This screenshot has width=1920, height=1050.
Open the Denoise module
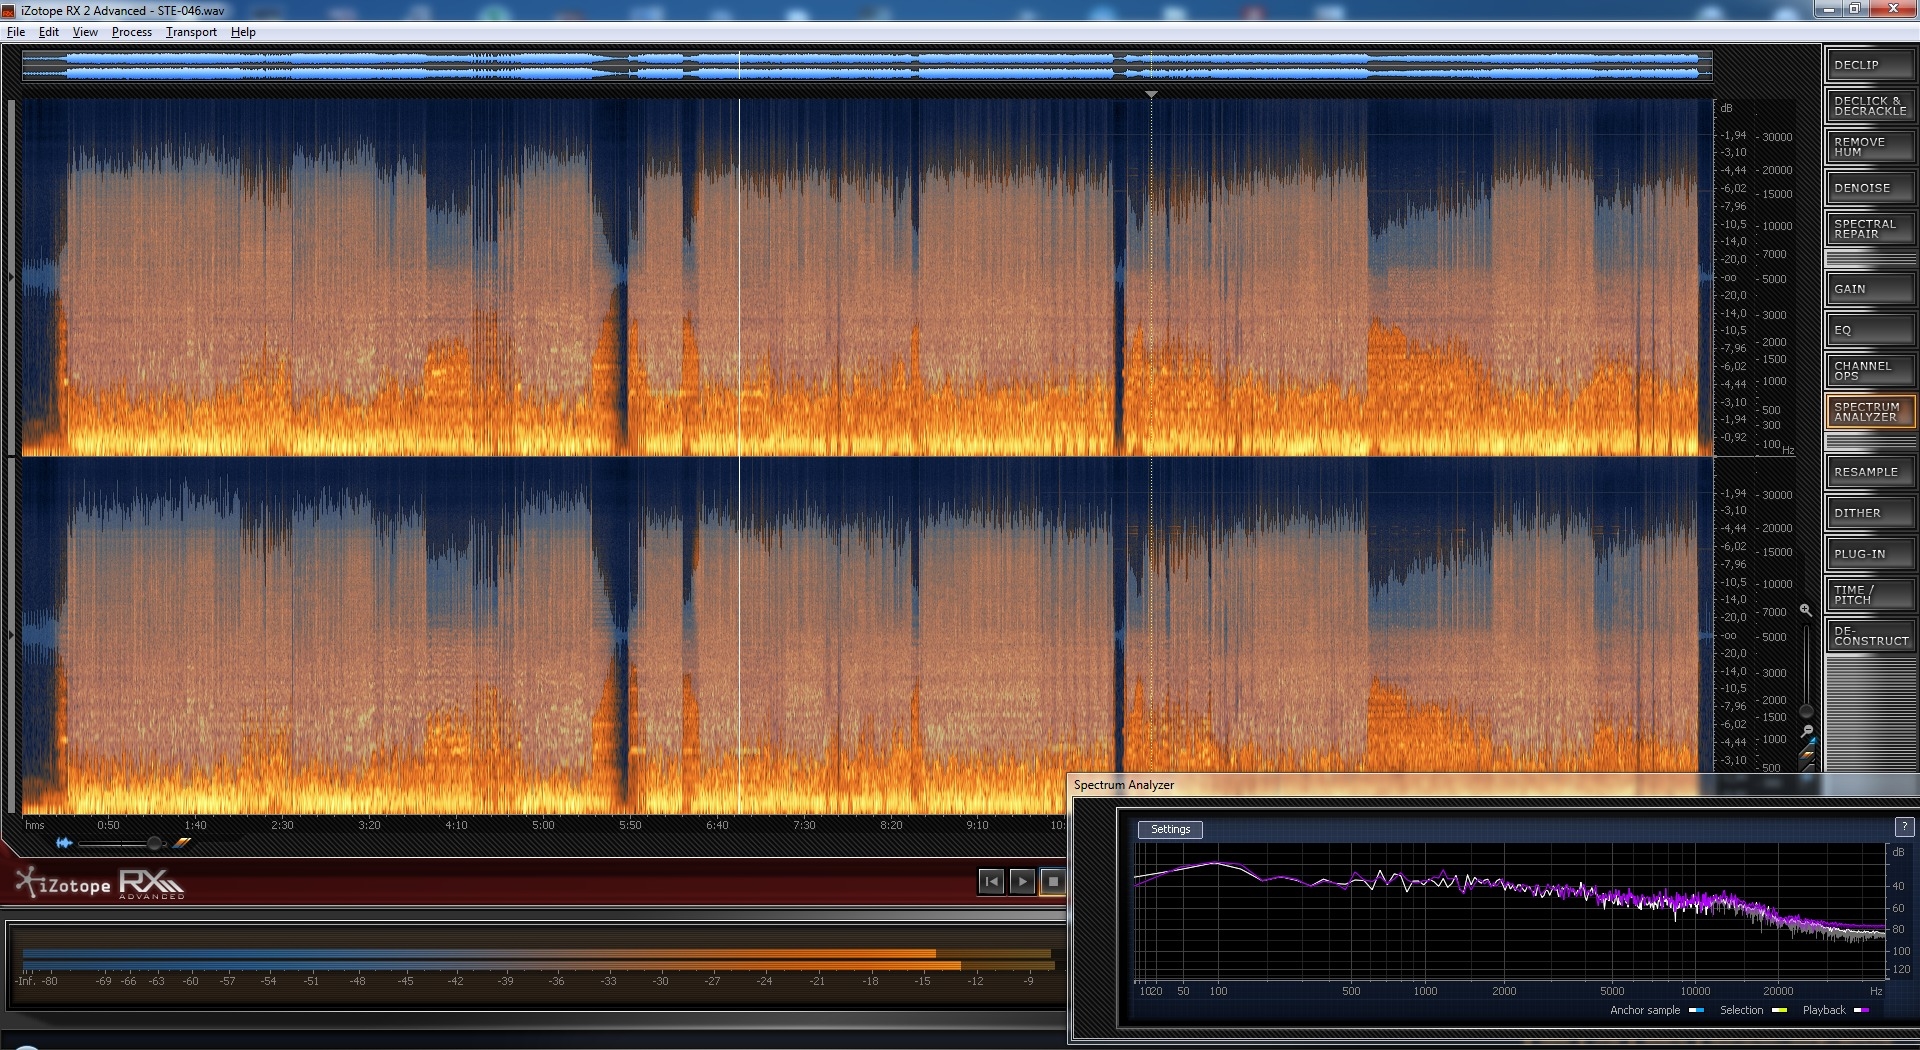click(1869, 188)
